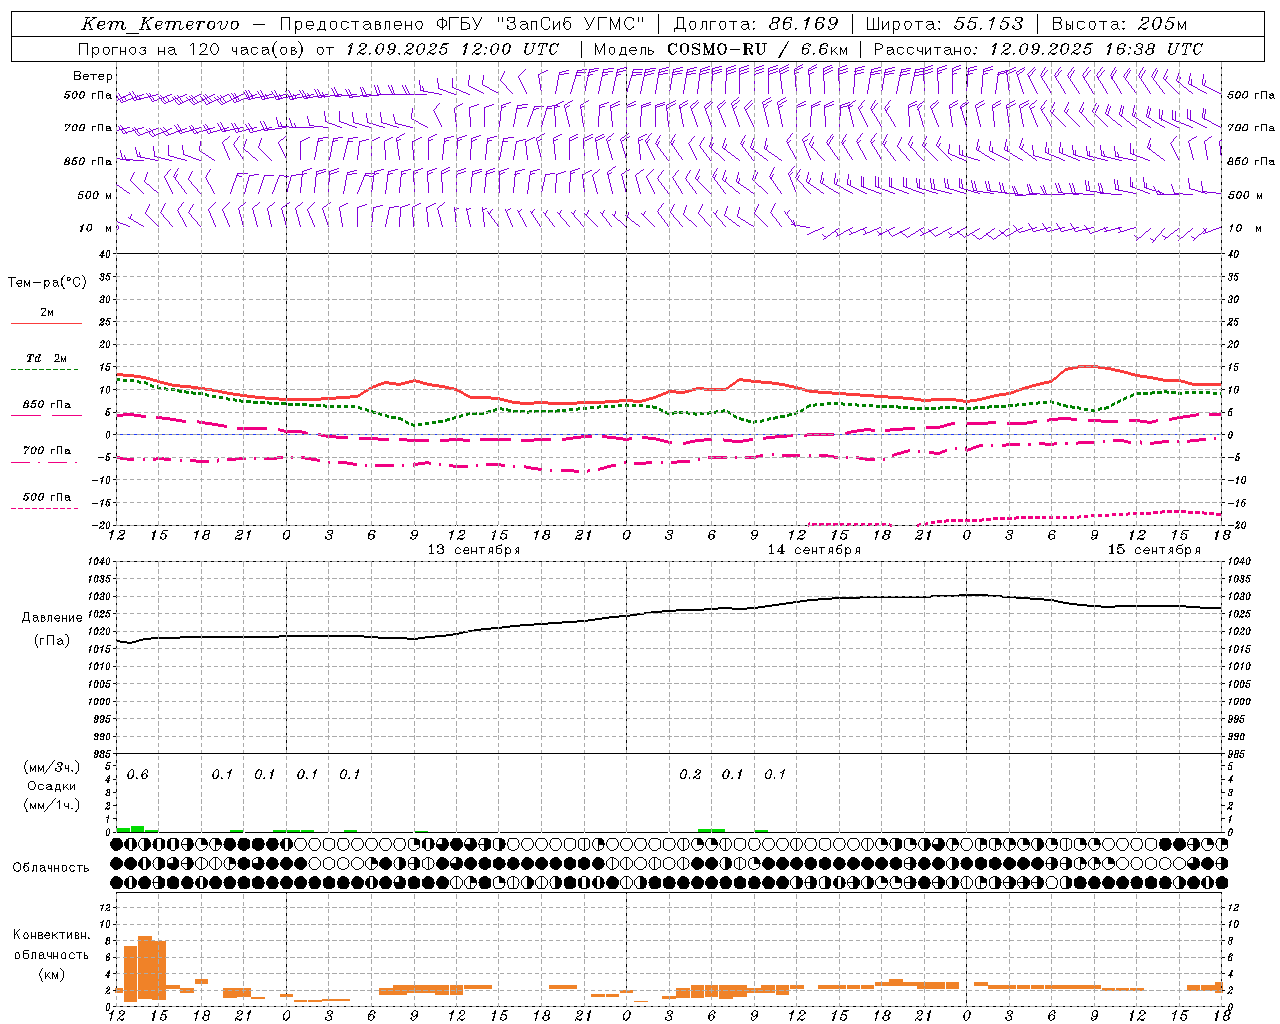Click the (км) unit label for convective clouds

click(x=52, y=974)
